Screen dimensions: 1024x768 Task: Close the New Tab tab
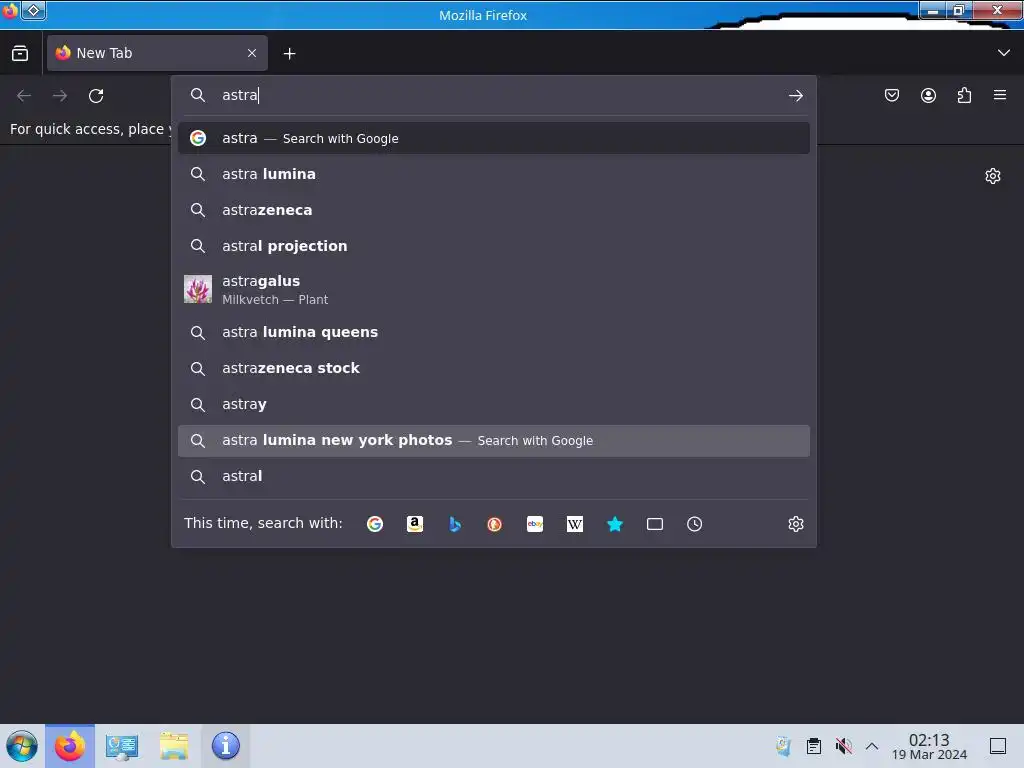(x=252, y=53)
